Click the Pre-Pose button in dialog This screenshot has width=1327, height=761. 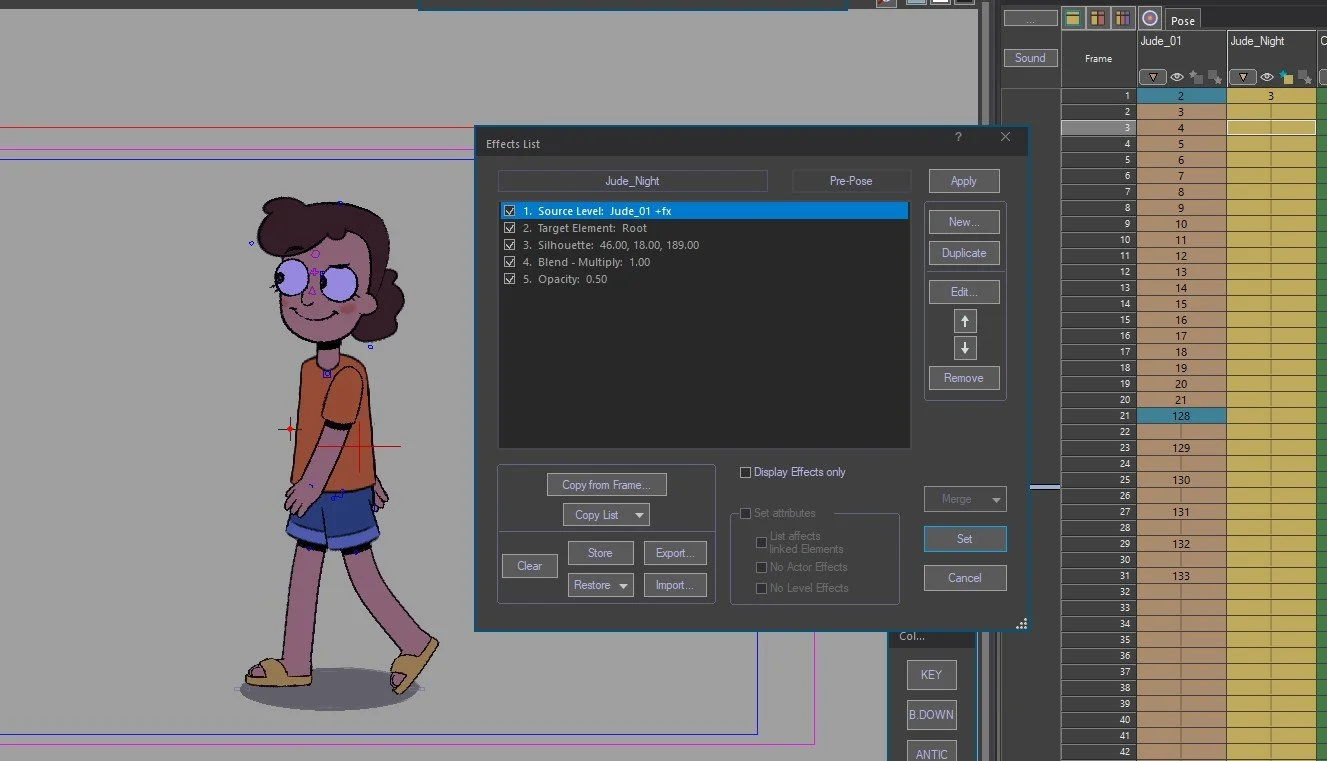(x=851, y=181)
